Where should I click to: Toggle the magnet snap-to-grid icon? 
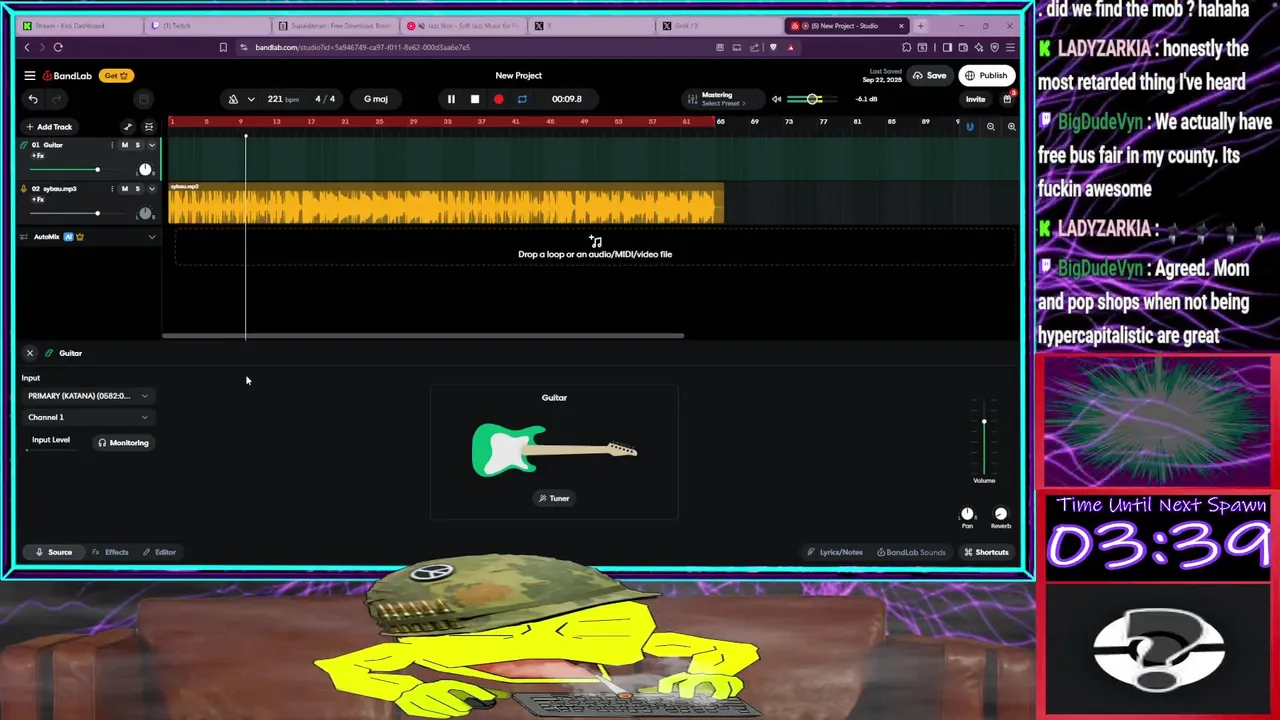coord(969,127)
